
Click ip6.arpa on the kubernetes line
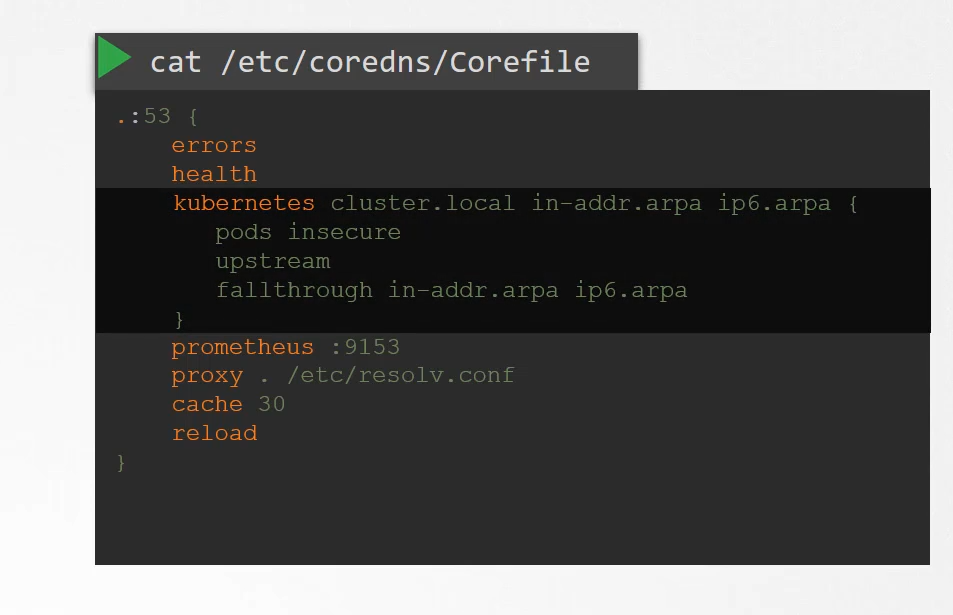774,204
